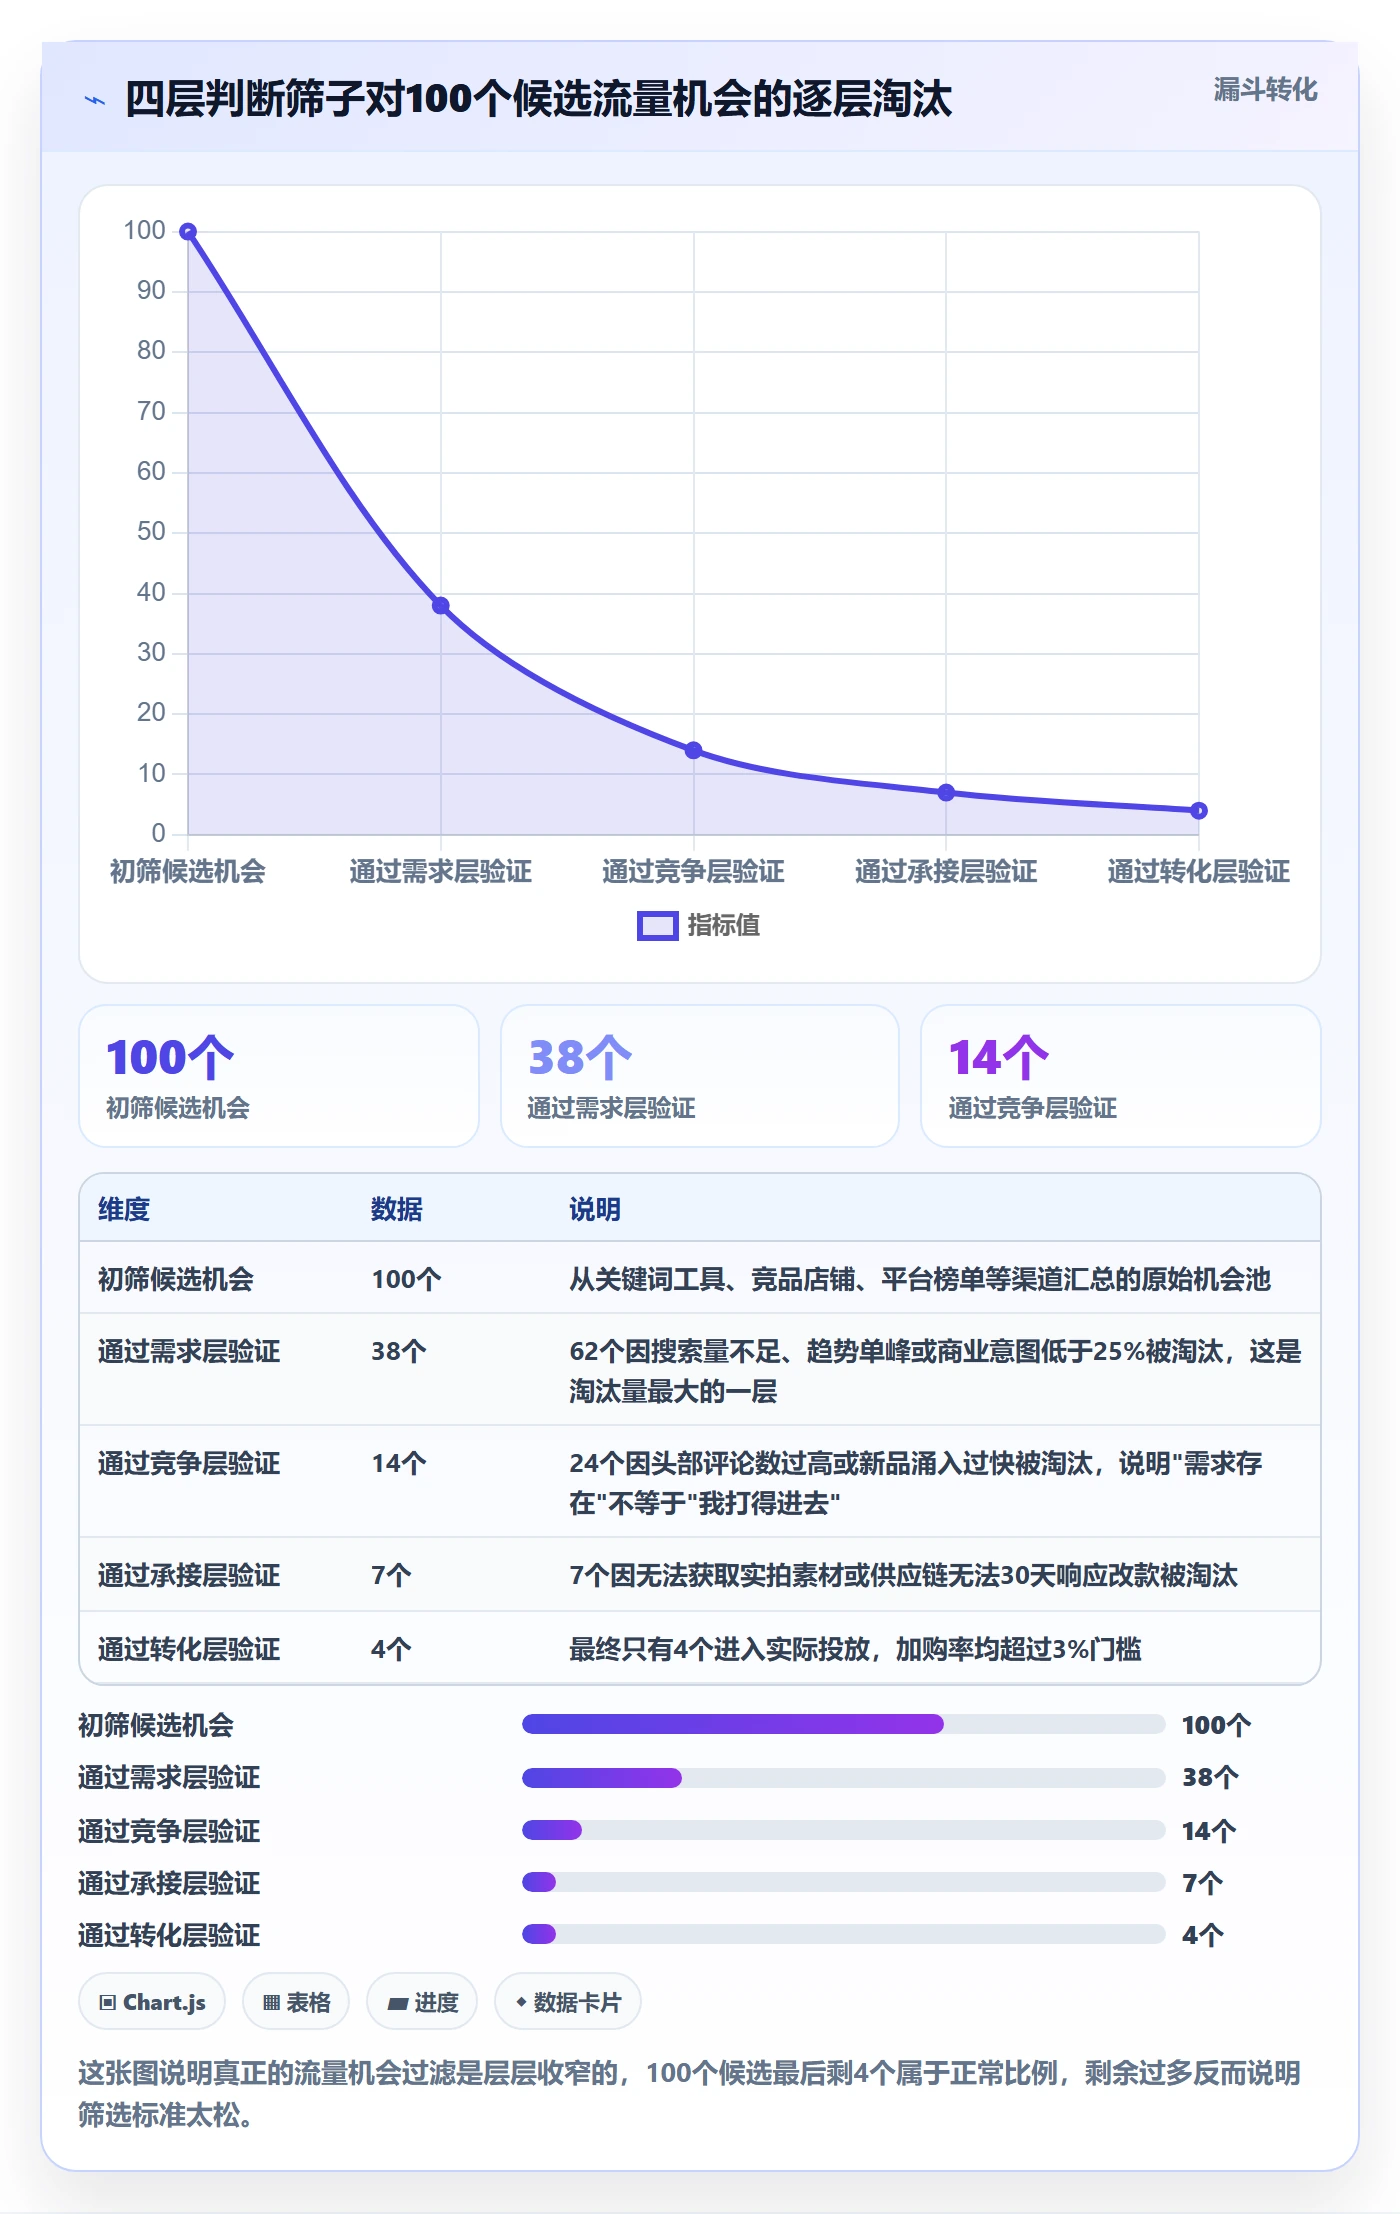Screen dimensions: 1400x2214
Task: Click chart data point at 初筛候选机会
Action: pyautogui.click(x=188, y=232)
